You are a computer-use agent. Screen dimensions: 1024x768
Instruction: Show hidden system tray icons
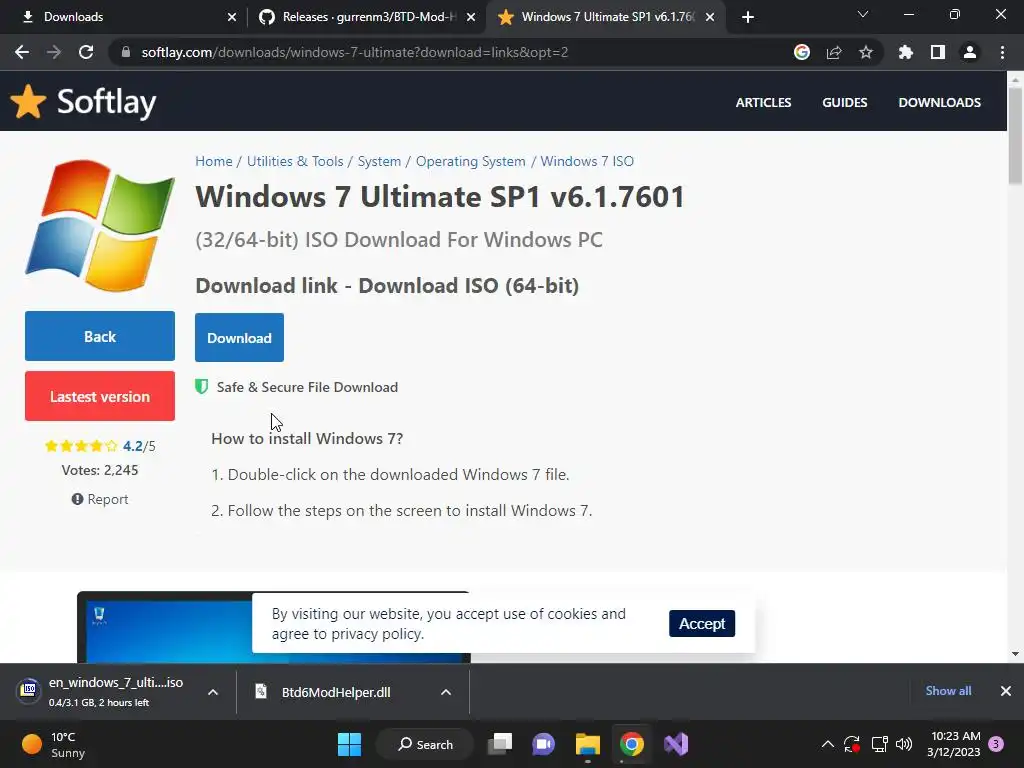[827, 744]
